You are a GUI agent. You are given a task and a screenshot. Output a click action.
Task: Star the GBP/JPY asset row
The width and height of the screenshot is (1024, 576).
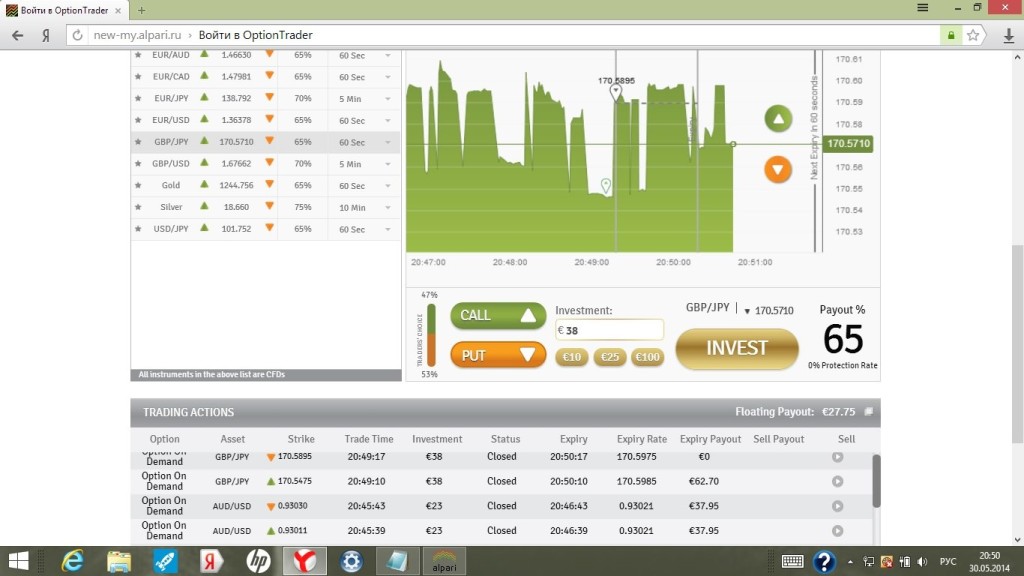click(x=138, y=142)
